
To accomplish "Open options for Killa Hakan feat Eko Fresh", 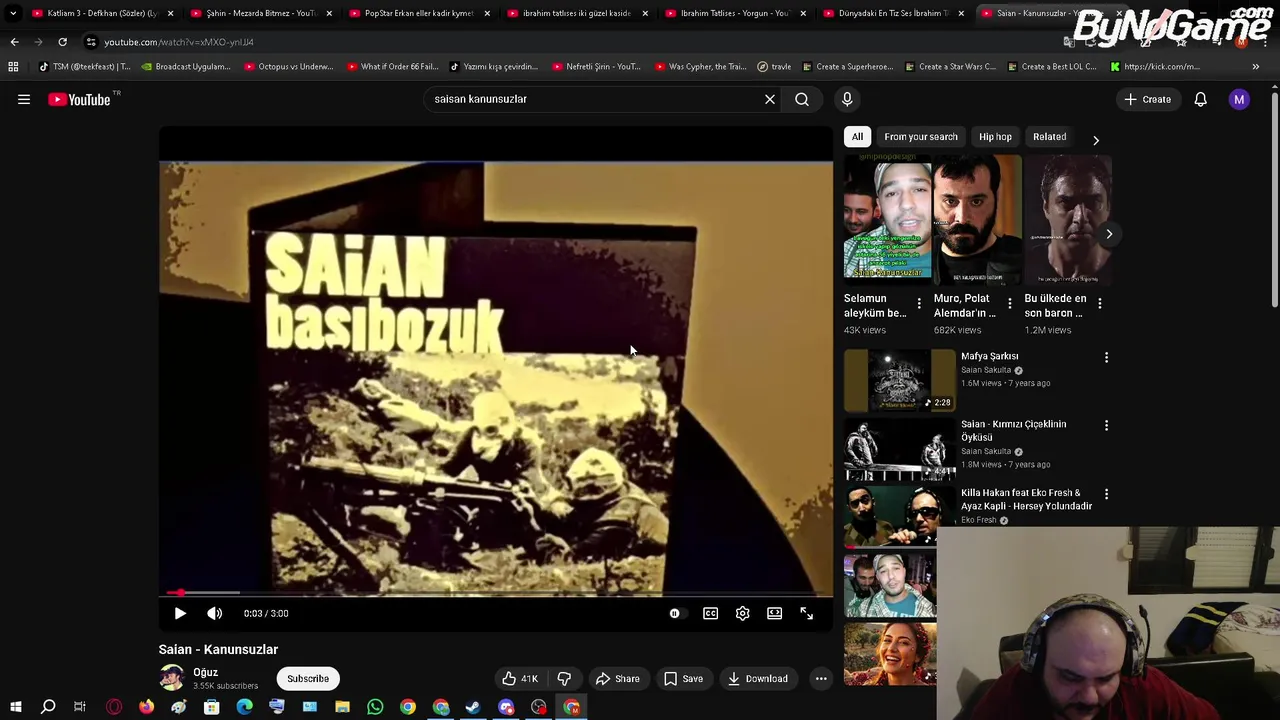I will coord(1106,494).
